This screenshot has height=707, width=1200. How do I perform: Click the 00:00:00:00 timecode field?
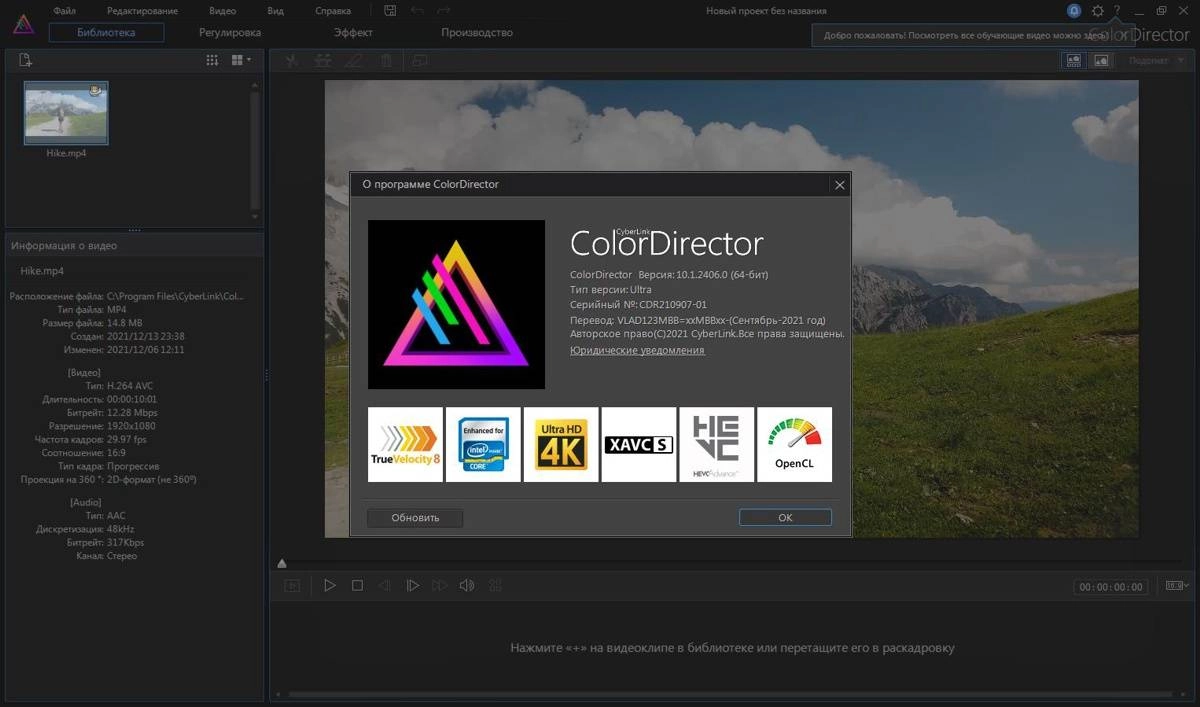coord(1111,587)
